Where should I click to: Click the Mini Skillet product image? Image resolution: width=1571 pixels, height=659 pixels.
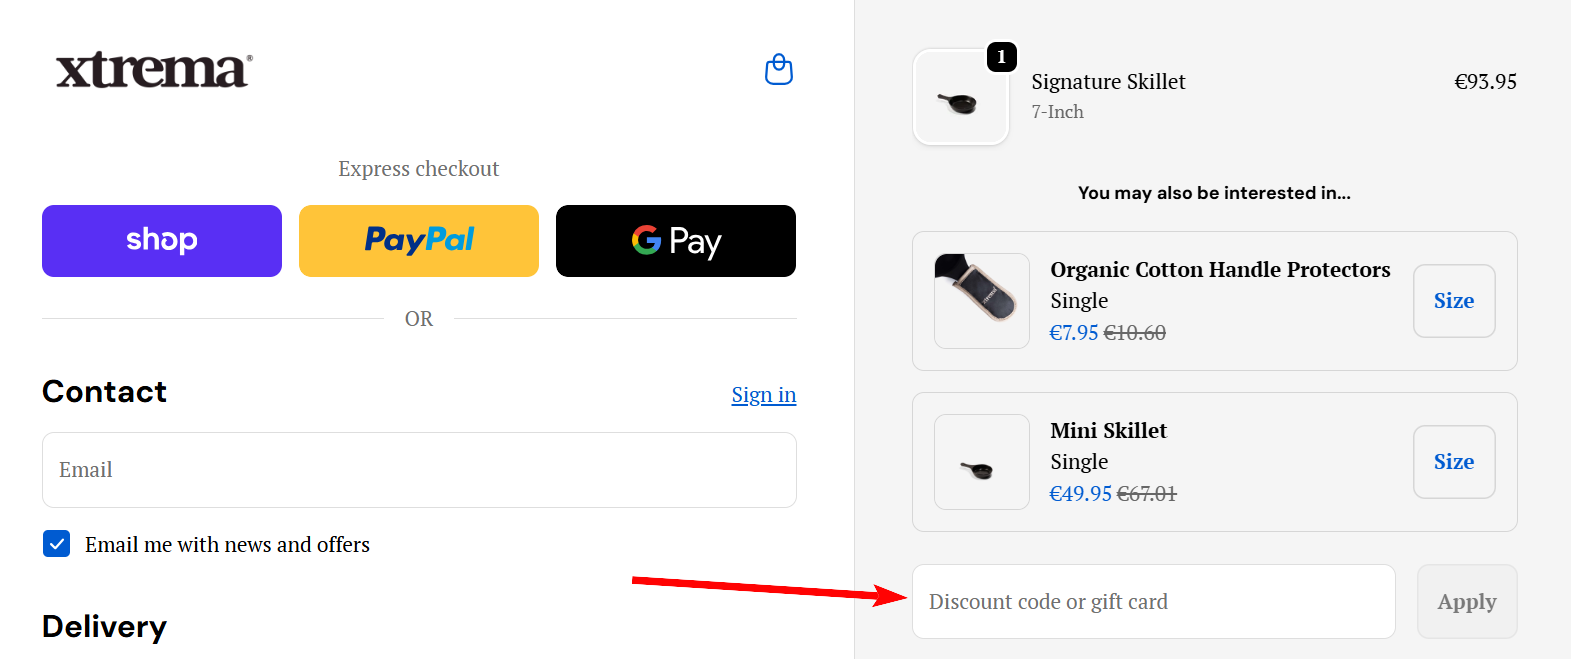(x=981, y=462)
